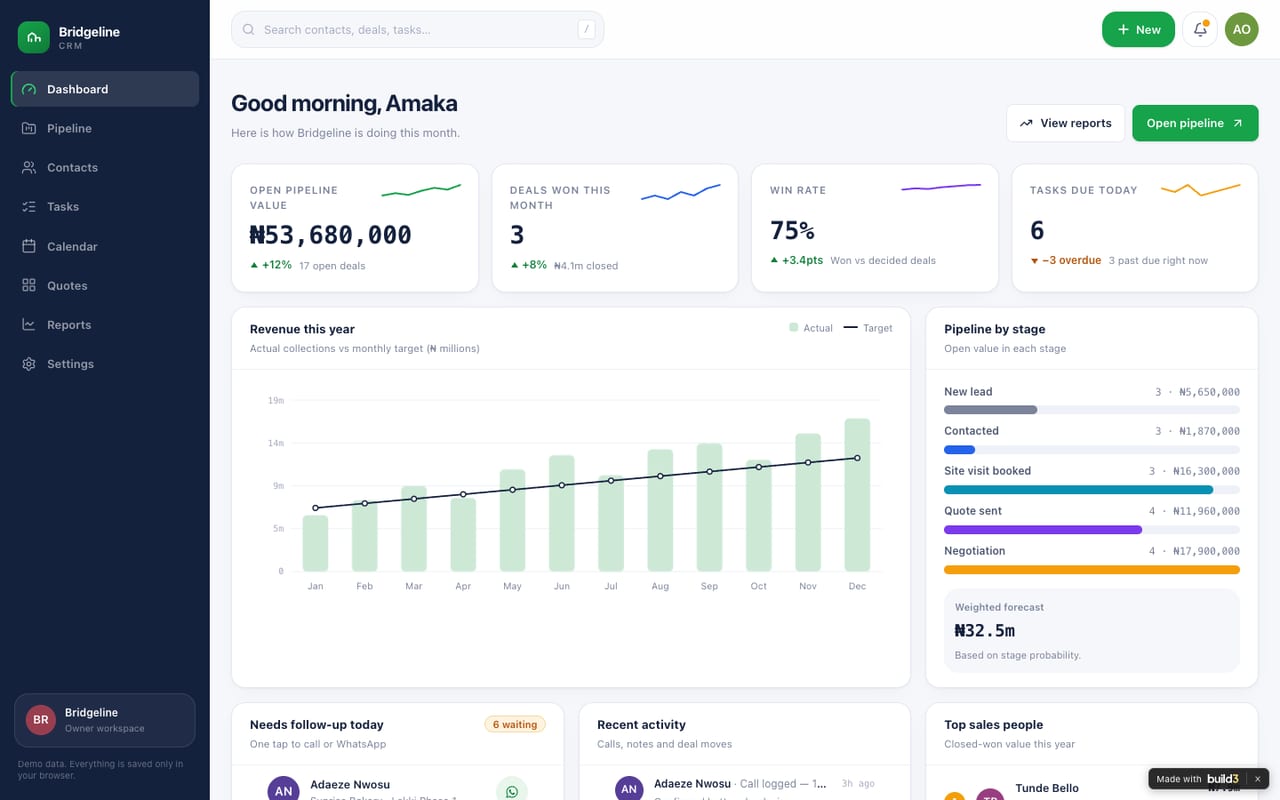Viewport: 1280px width, 800px height.
Task: Open Settings from the sidebar
Action: pyautogui.click(x=105, y=364)
